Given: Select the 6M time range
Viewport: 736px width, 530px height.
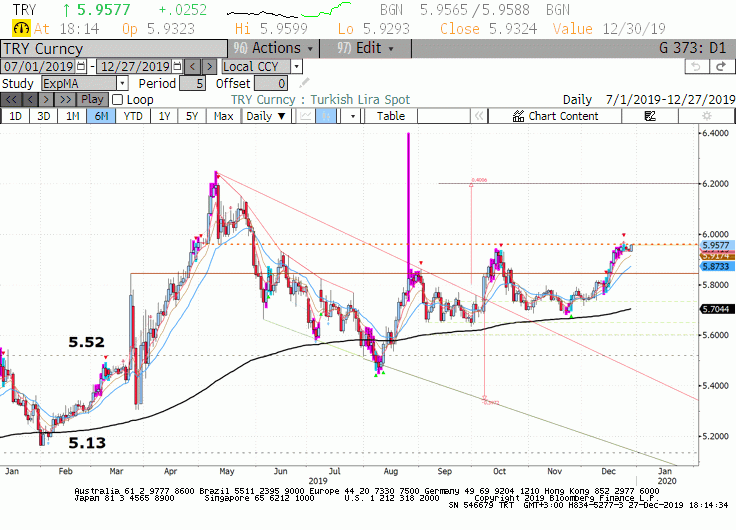Looking at the screenshot, I should pos(101,116).
